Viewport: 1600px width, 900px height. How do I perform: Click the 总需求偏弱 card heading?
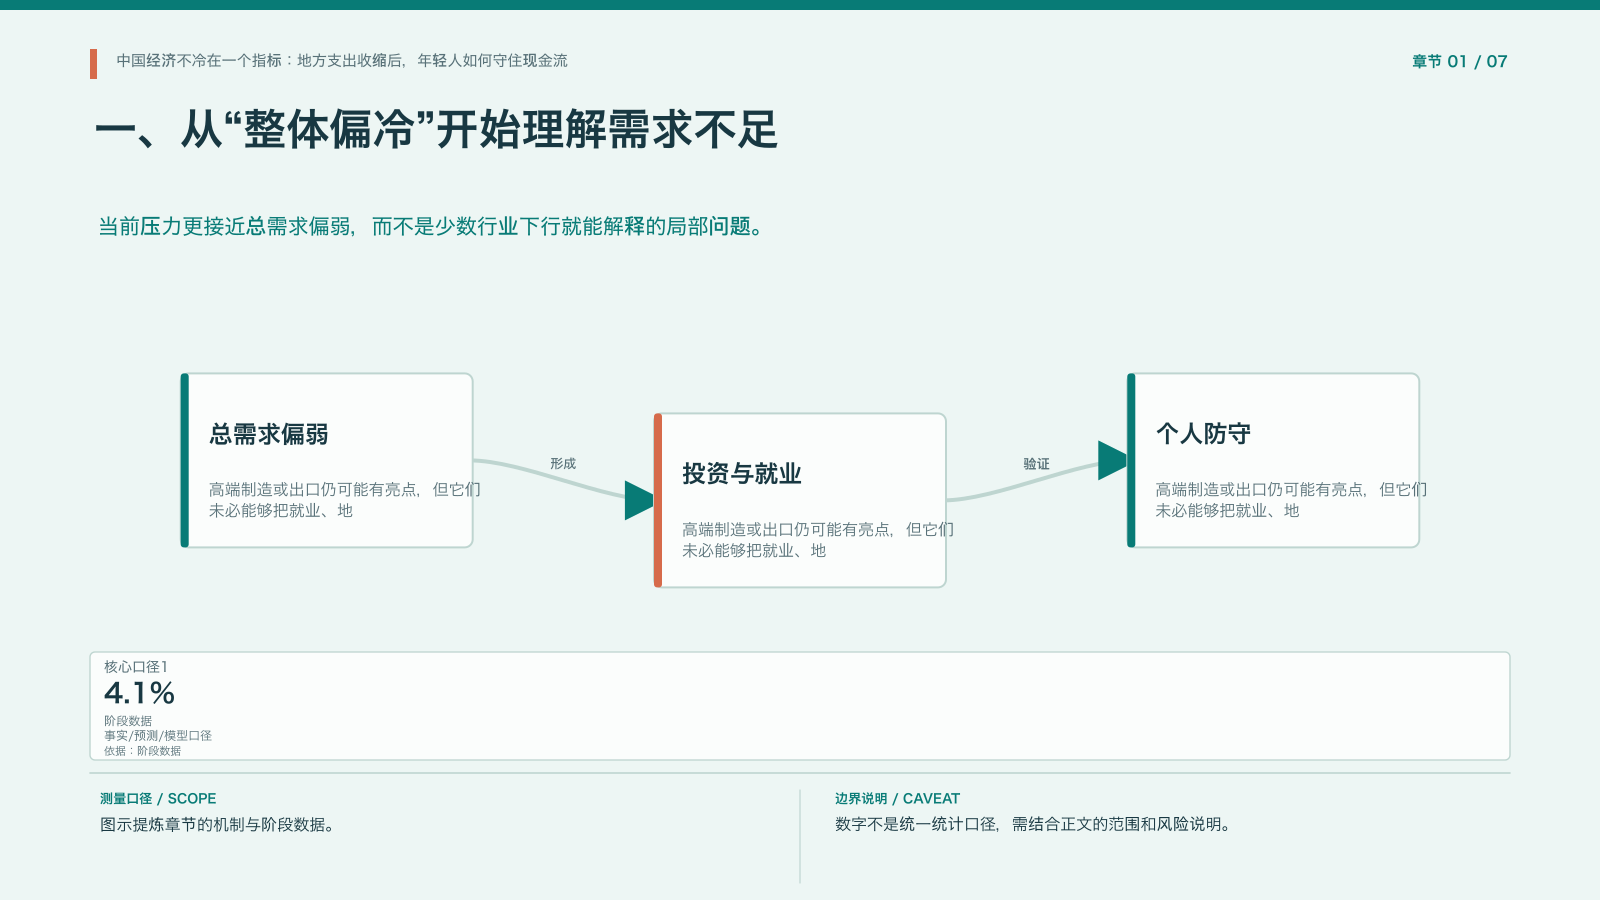tap(269, 434)
